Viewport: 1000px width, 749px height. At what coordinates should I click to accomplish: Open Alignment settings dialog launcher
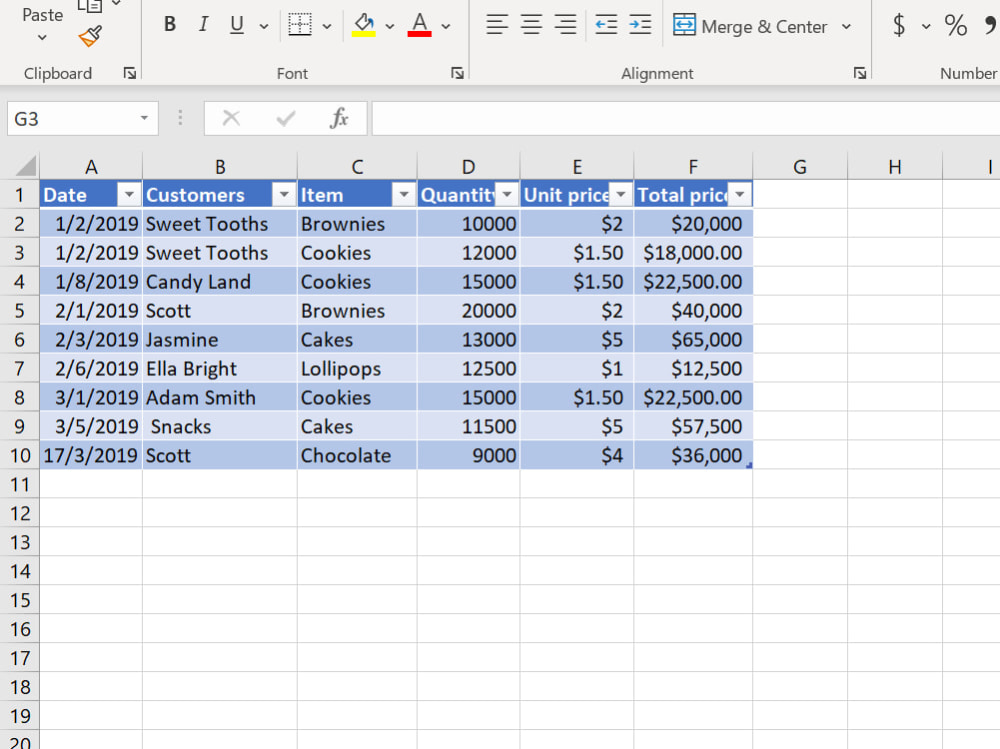(860, 73)
